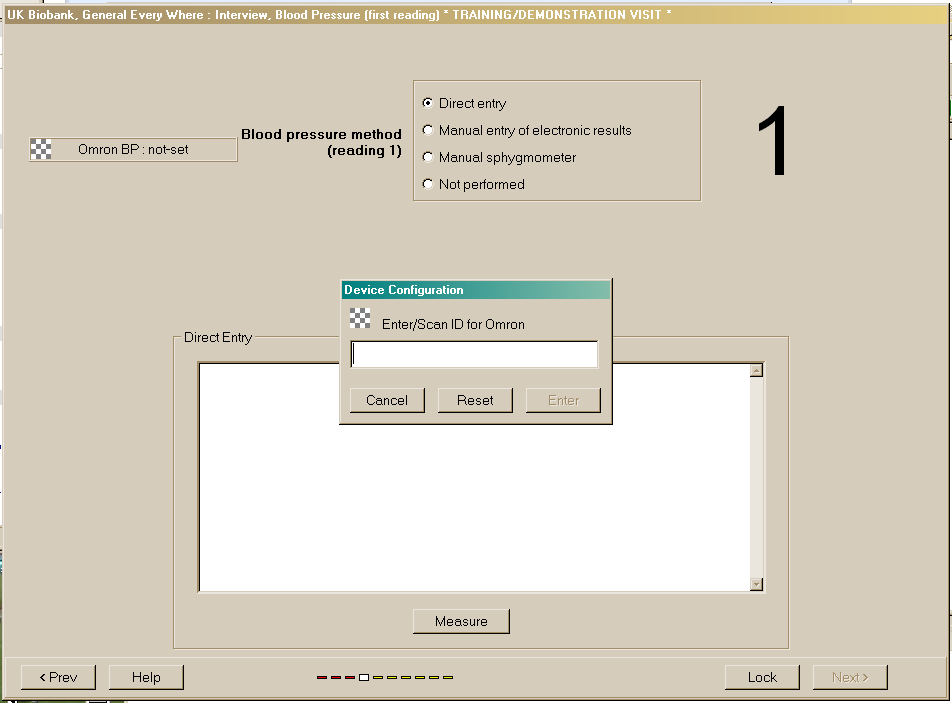Viewport: 952px width, 703px height.
Task: Reset the Omron ID entry
Action: pyautogui.click(x=475, y=400)
